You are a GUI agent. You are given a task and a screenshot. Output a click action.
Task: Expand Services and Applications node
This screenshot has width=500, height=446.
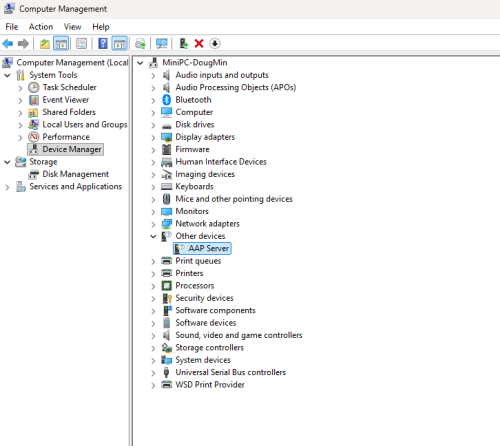point(7,187)
